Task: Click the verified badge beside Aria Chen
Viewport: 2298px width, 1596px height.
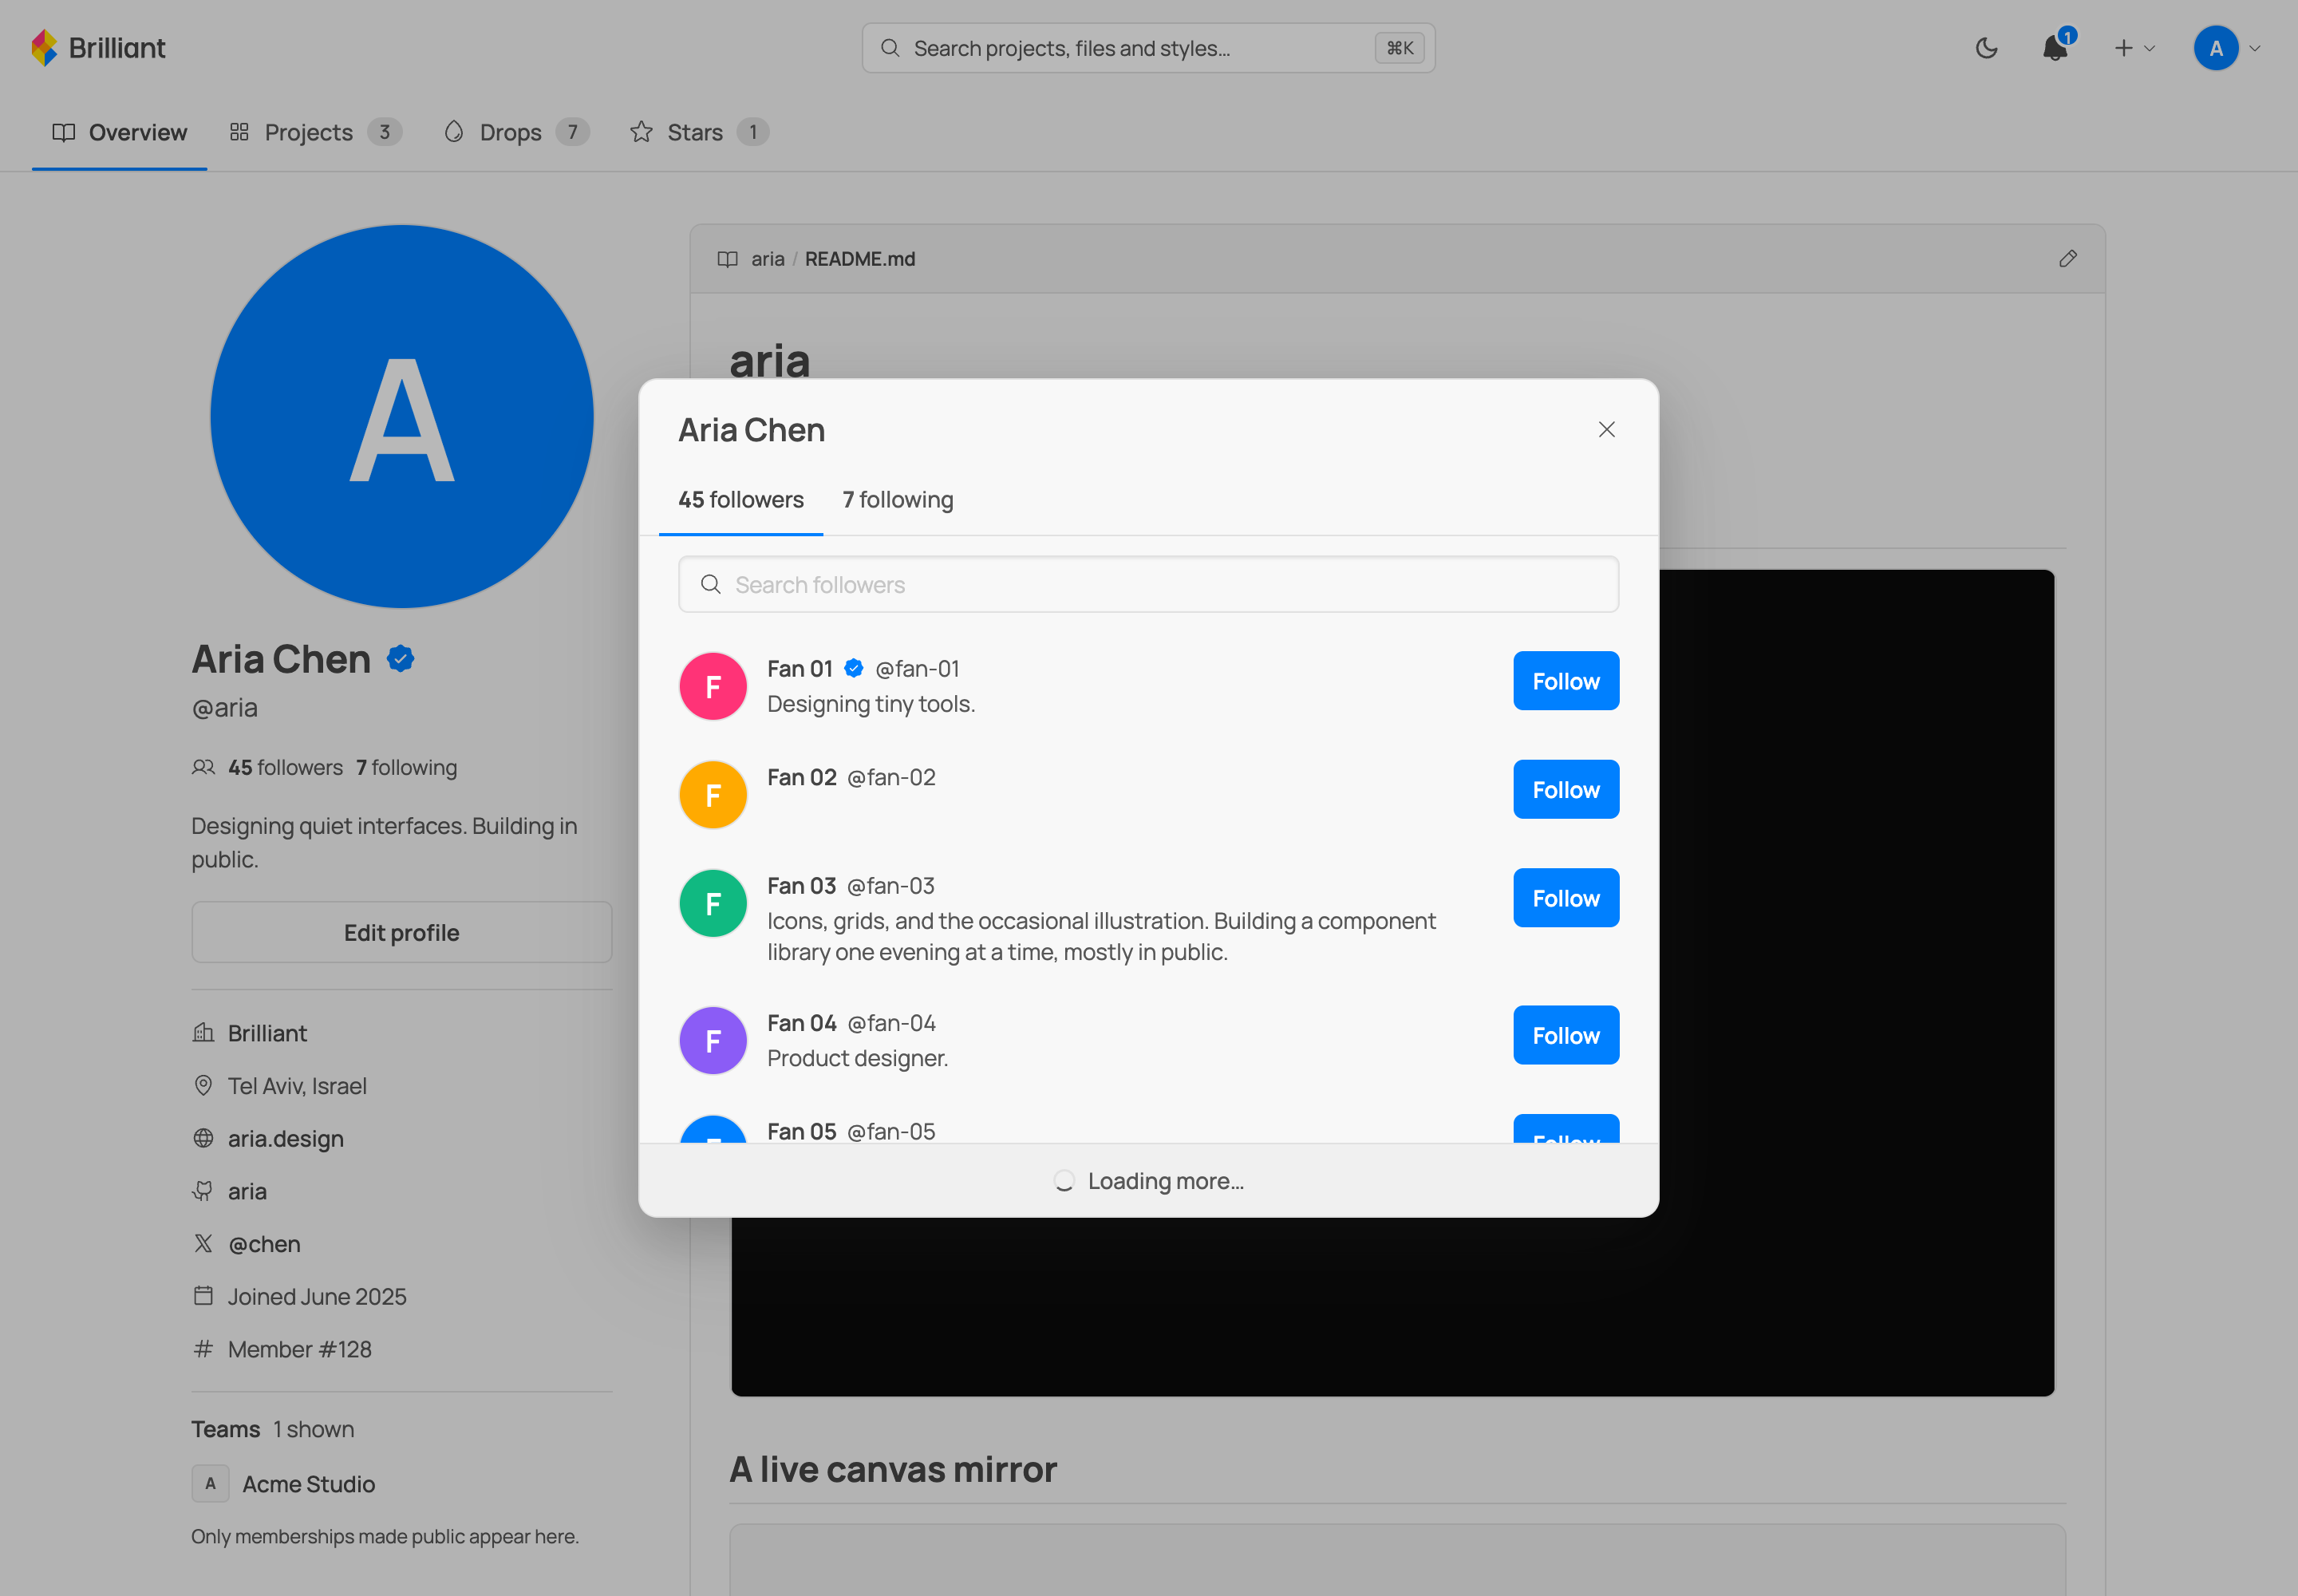Action: coord(400,659)
